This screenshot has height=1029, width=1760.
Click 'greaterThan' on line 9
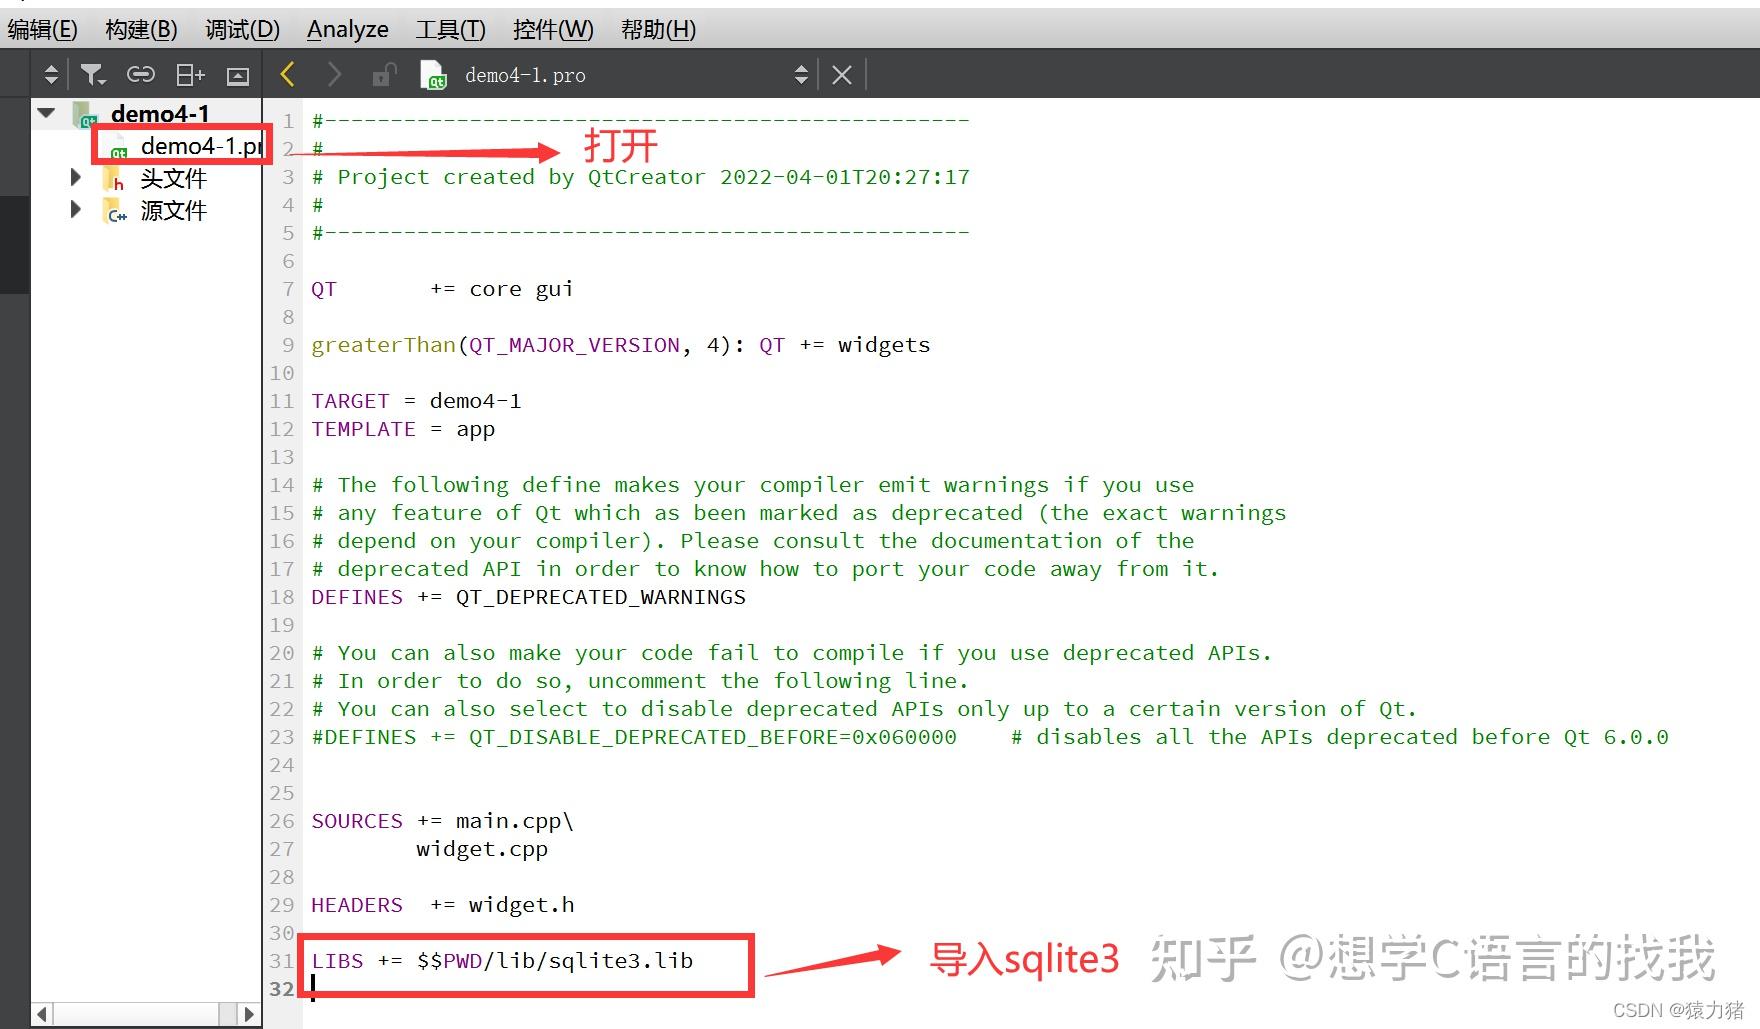click(x=383, y=345)
